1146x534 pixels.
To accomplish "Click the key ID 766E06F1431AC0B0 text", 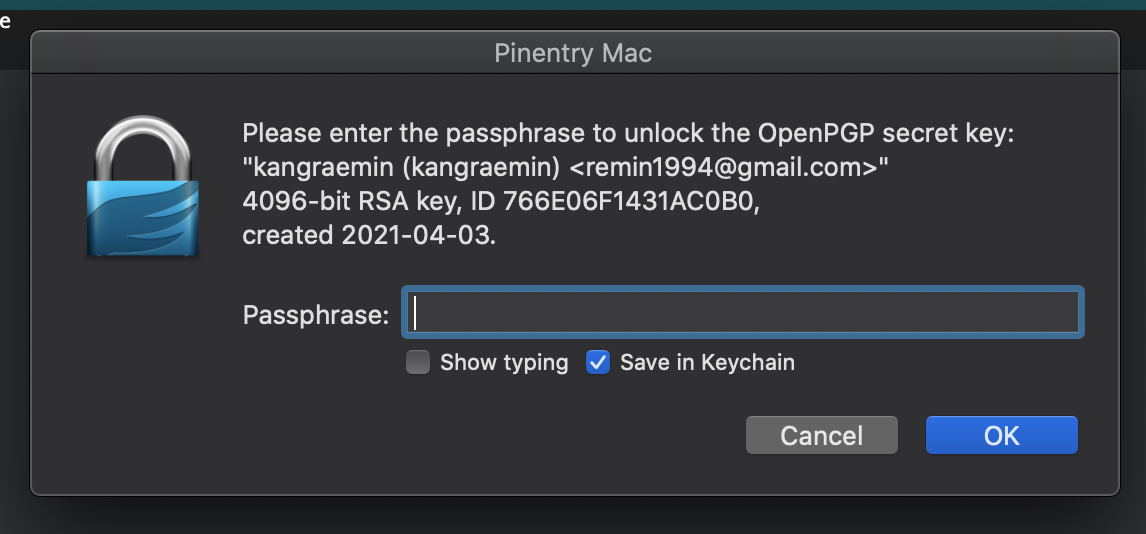I will click(631, 202).
